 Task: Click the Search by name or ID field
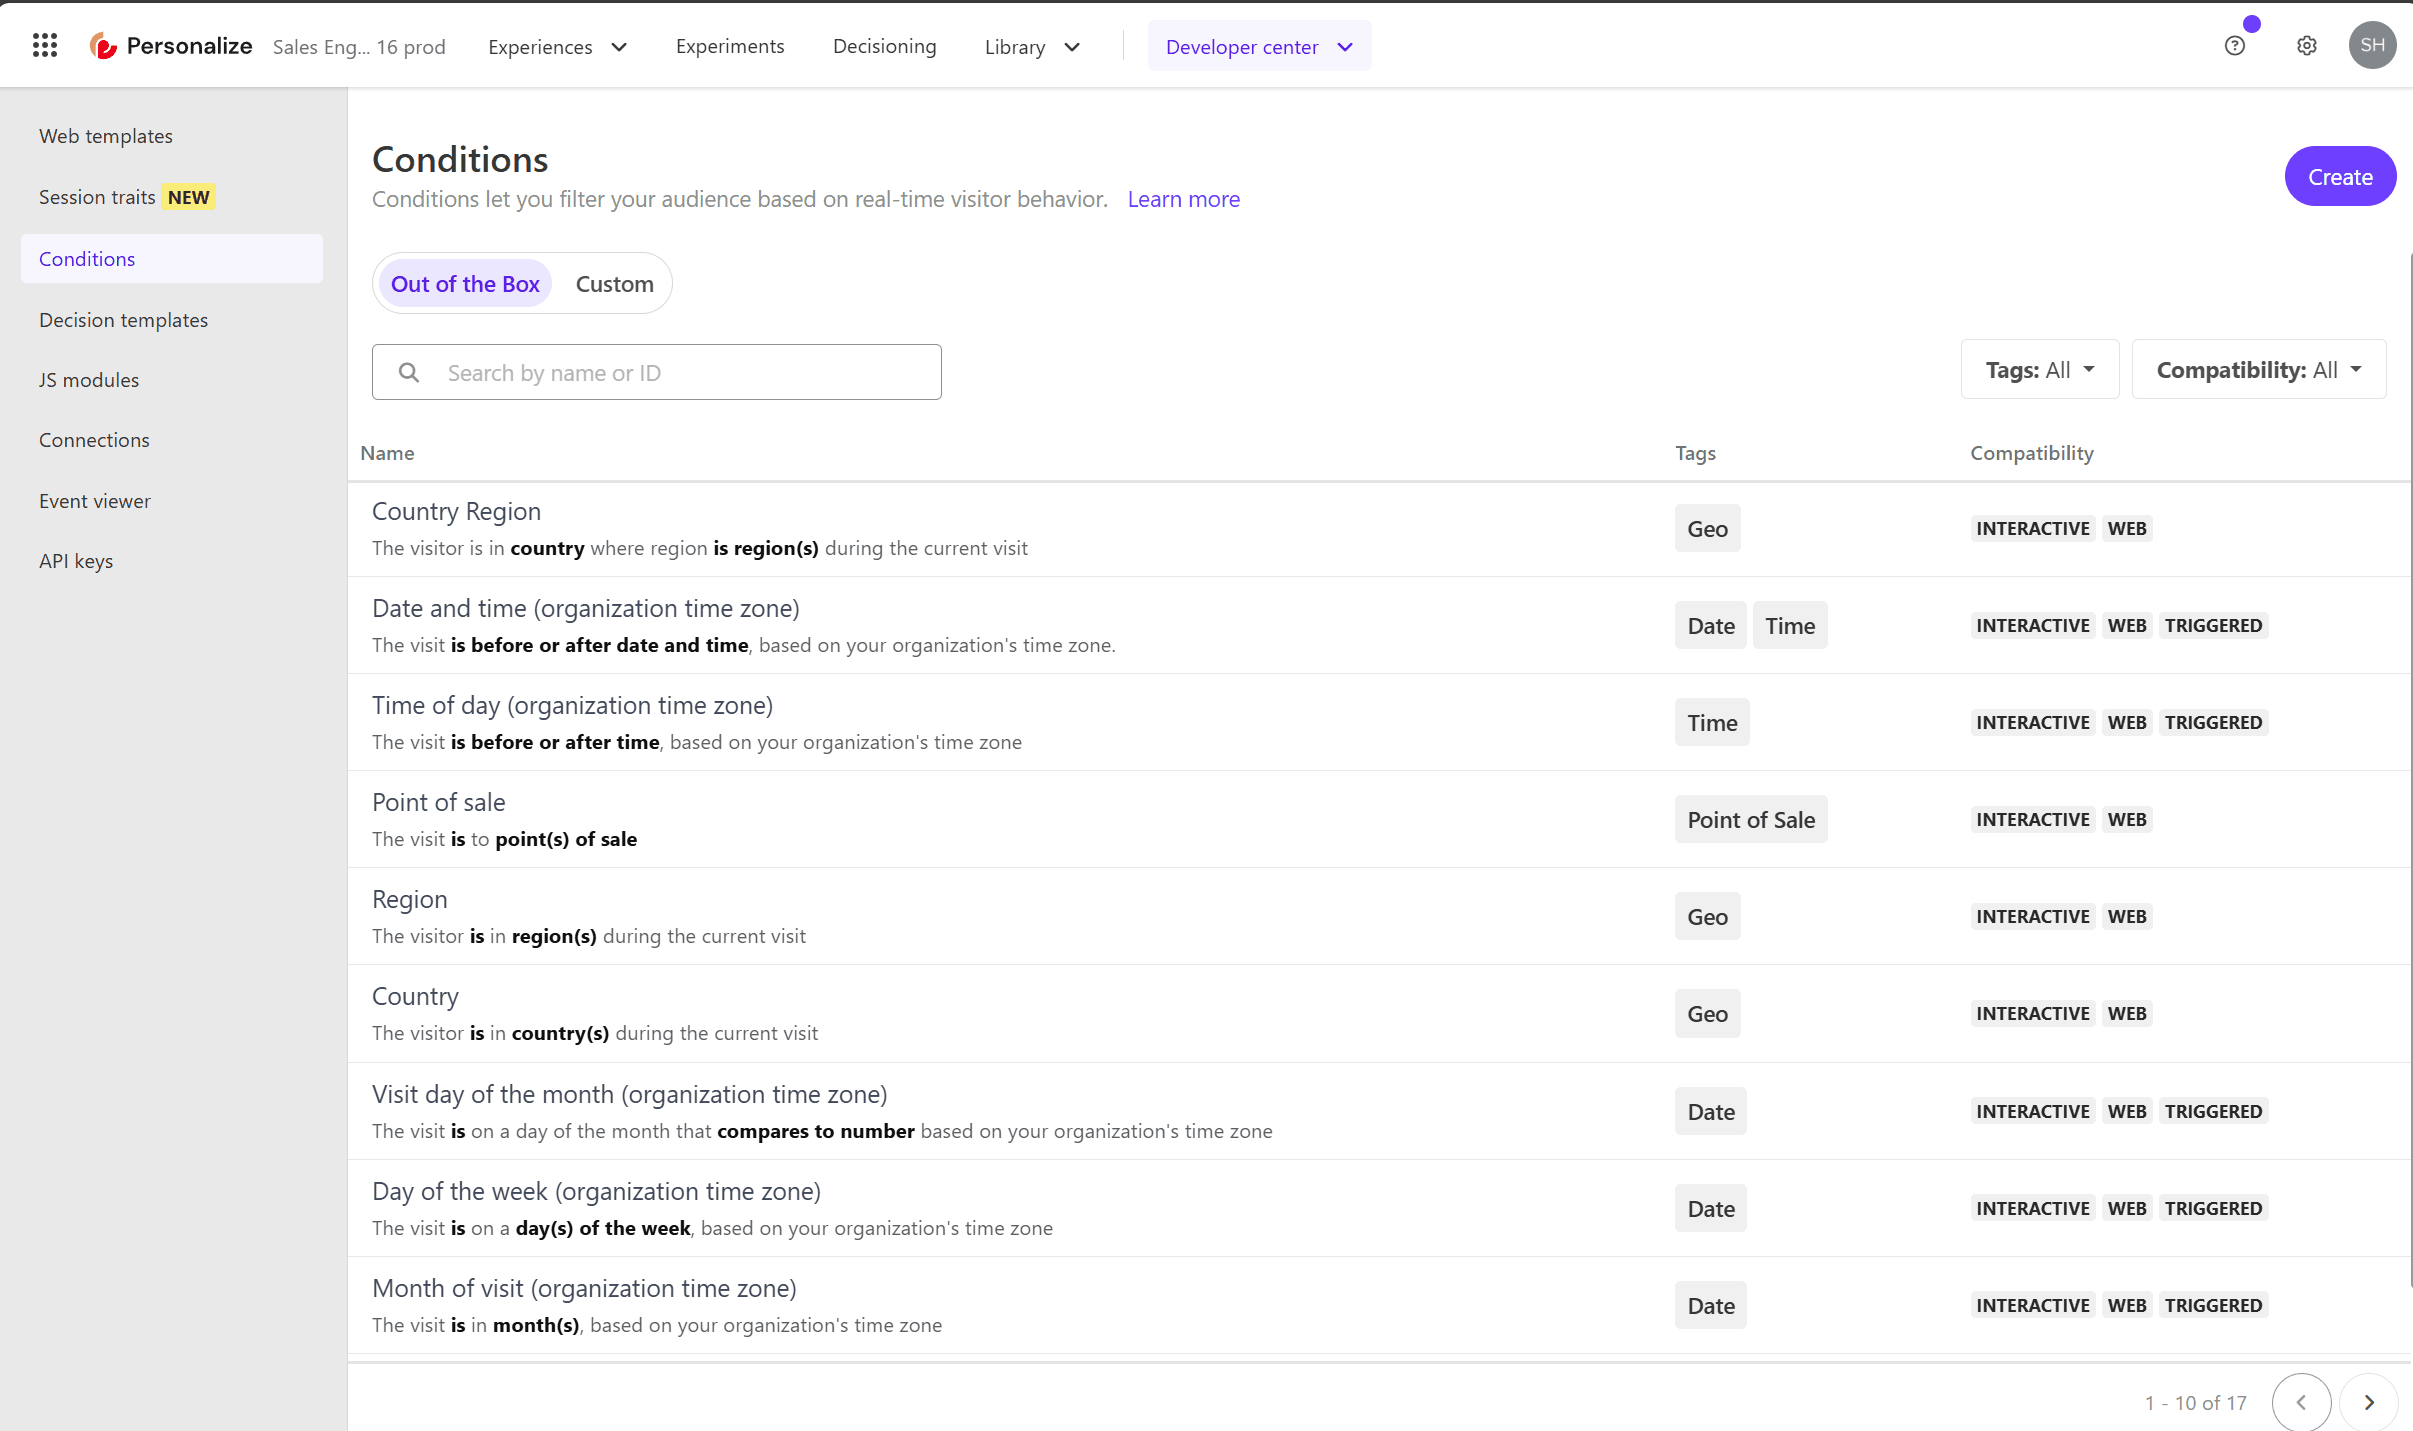(x=688, y=373)
